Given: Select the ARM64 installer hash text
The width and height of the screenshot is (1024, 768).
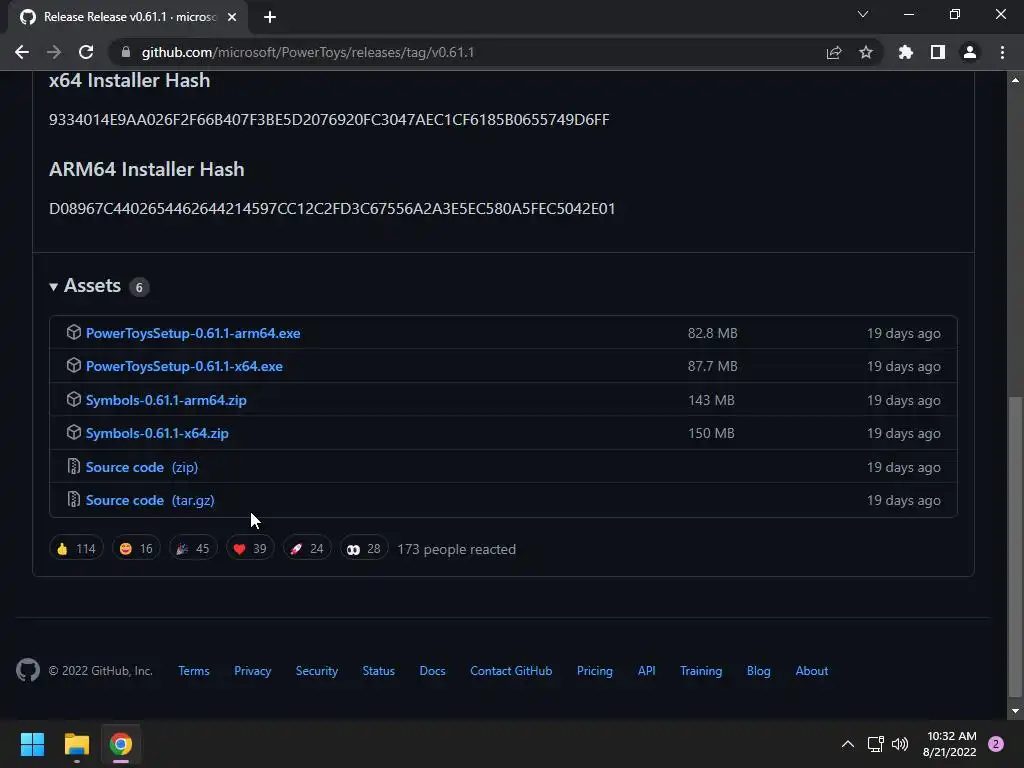Looking at the screenshot, I should click(332, 208).
